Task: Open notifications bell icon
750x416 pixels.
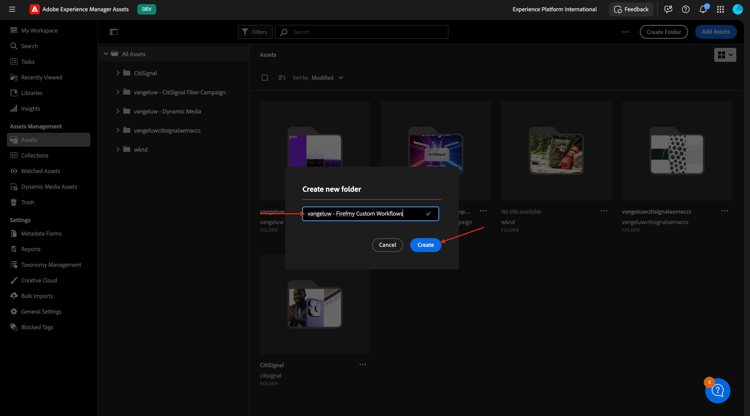Action: (x=703, y=9)
